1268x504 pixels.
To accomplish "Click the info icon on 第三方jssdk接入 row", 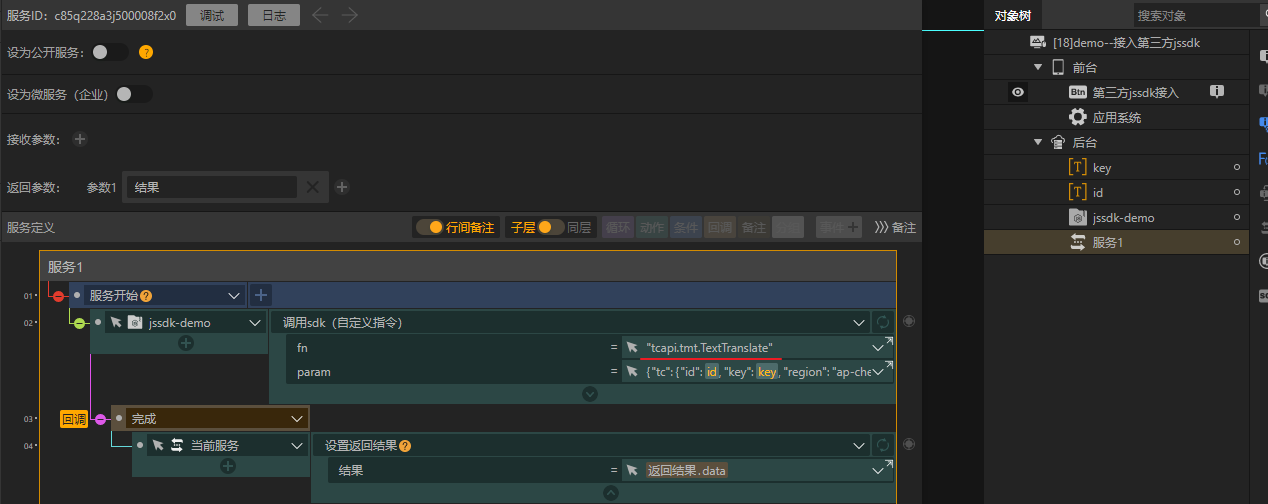I will (x=1217, y=92).
